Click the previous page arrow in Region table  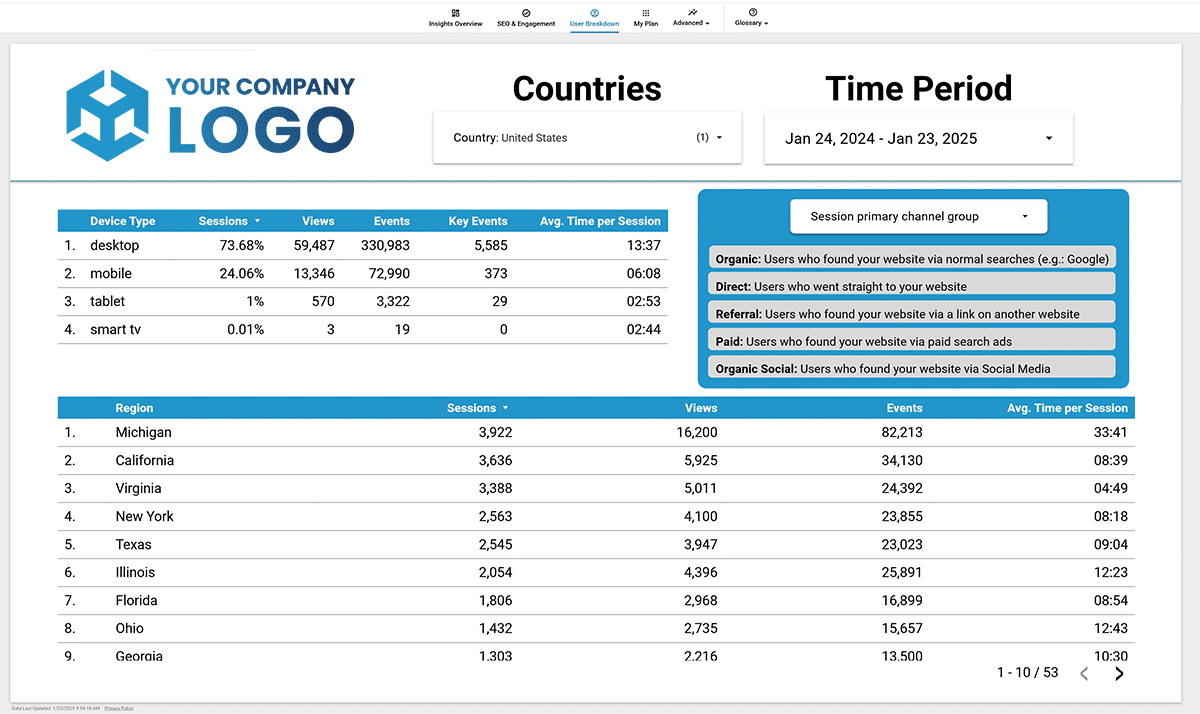(x=1084, y=674)
